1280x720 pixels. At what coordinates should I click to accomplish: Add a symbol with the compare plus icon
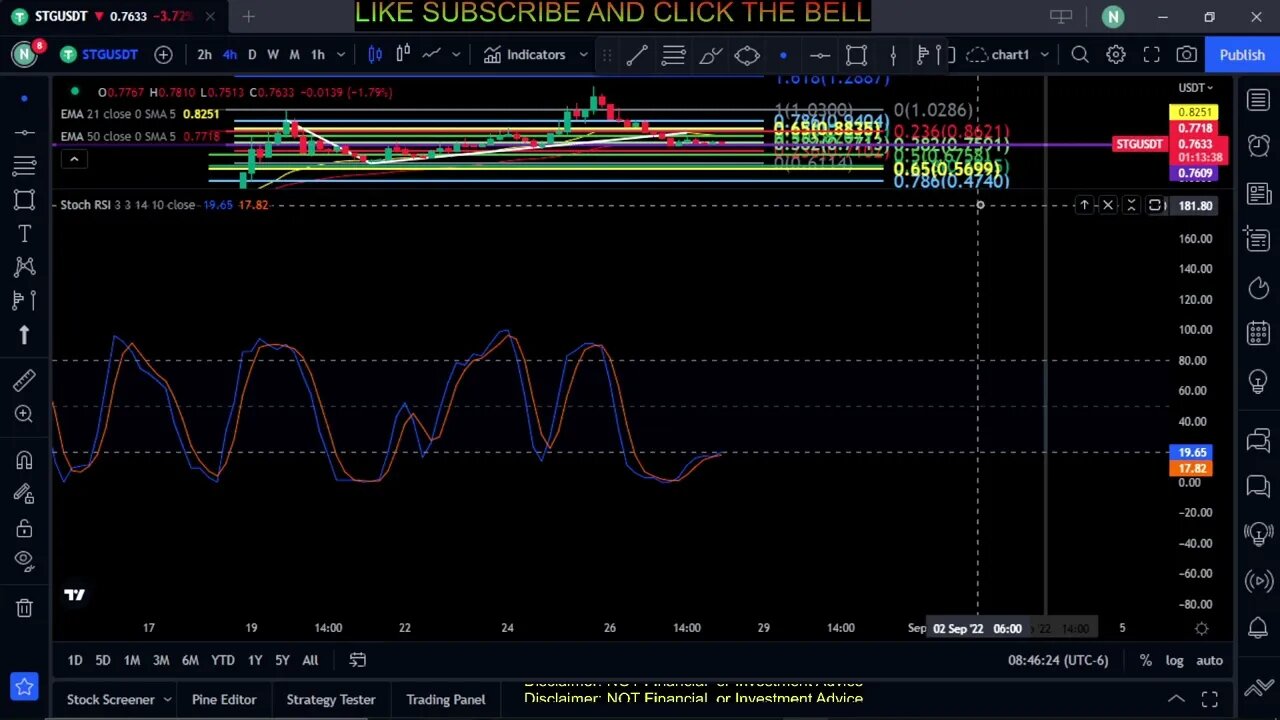coord(163,54)
